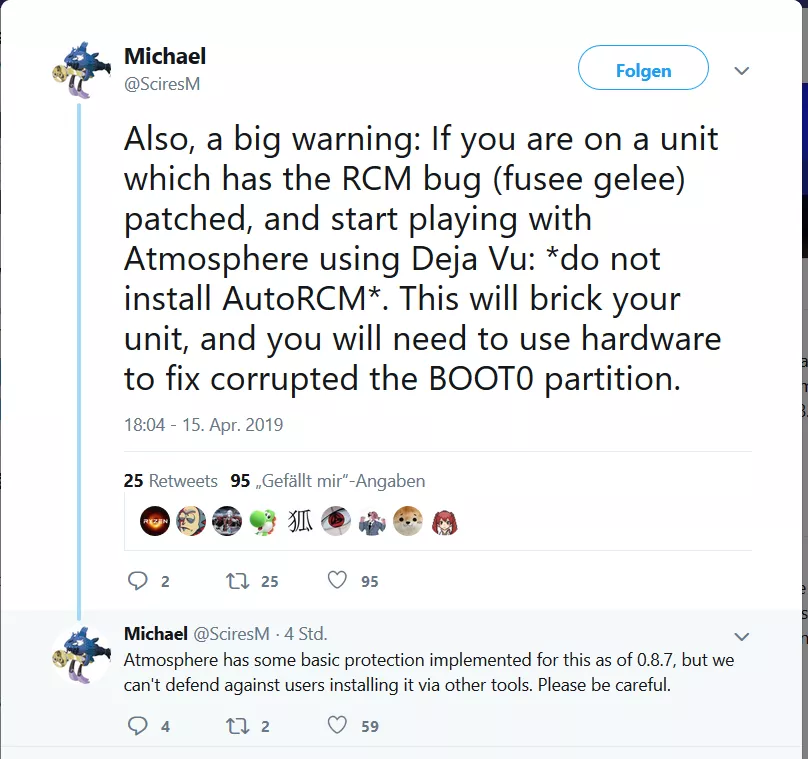View the 95 Gefällt mir-Angaben list
This screenshot has width=808, height=759.
(328, 481)
